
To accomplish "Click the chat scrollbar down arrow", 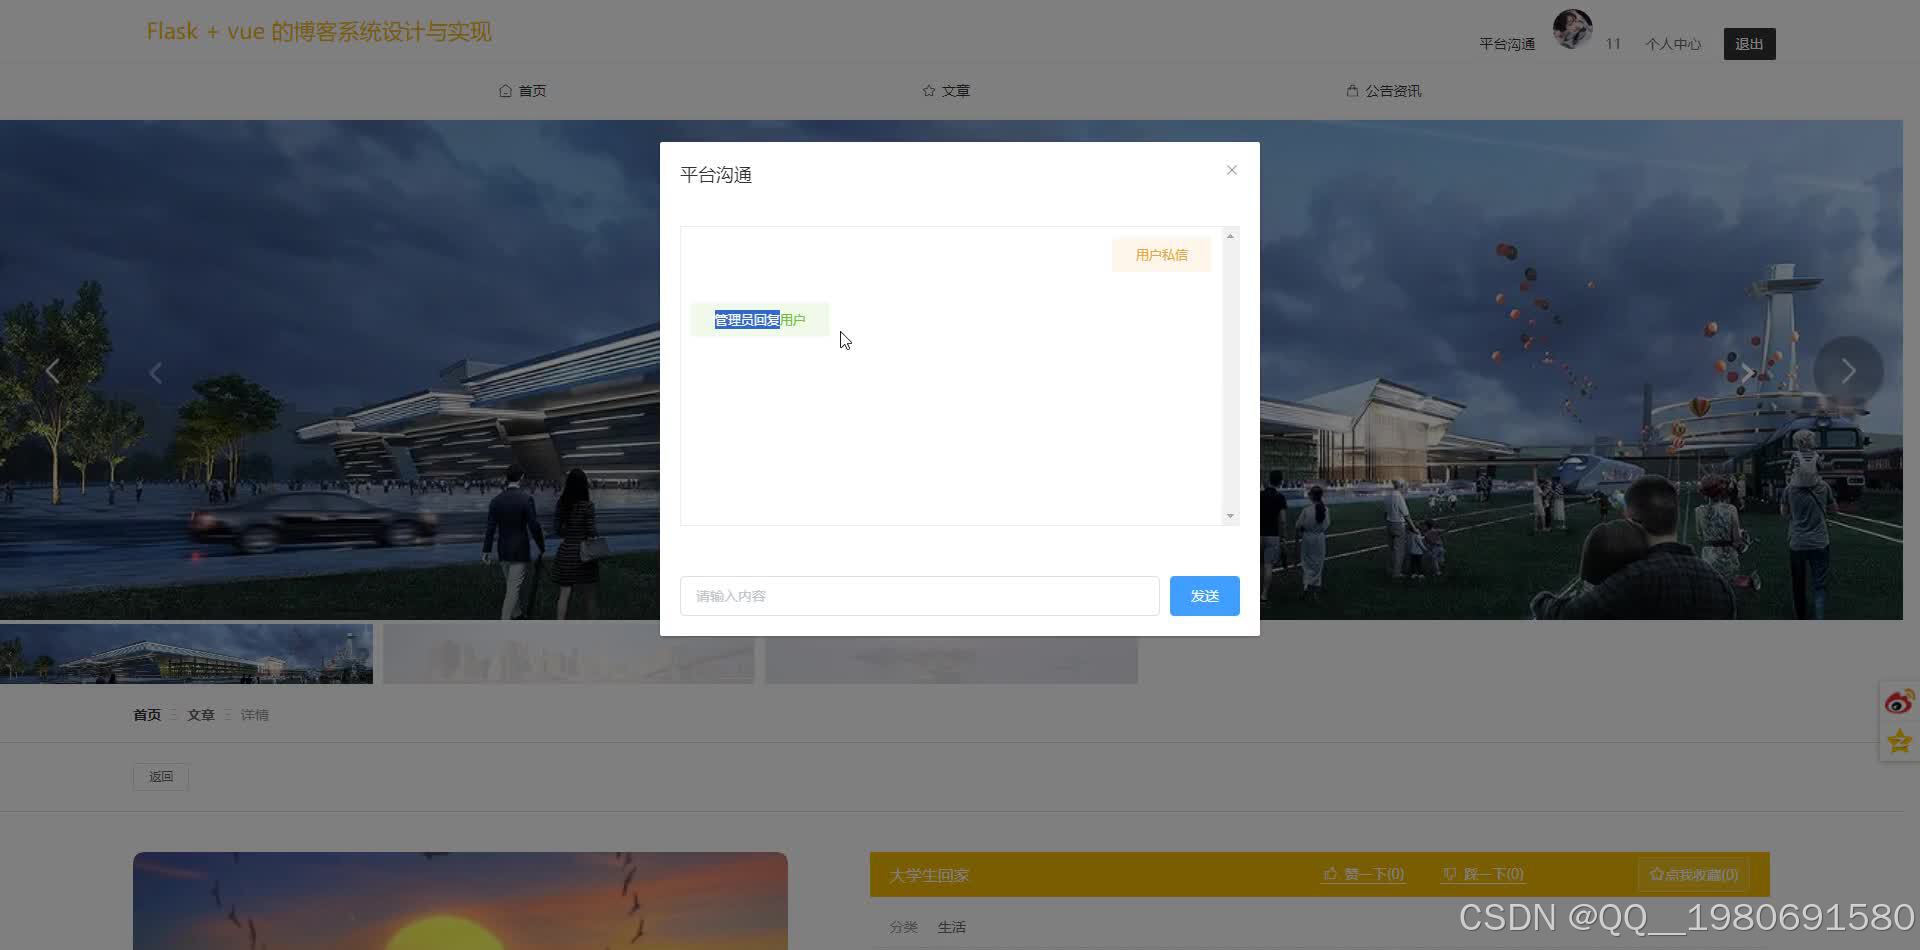I will point(1230,516).
